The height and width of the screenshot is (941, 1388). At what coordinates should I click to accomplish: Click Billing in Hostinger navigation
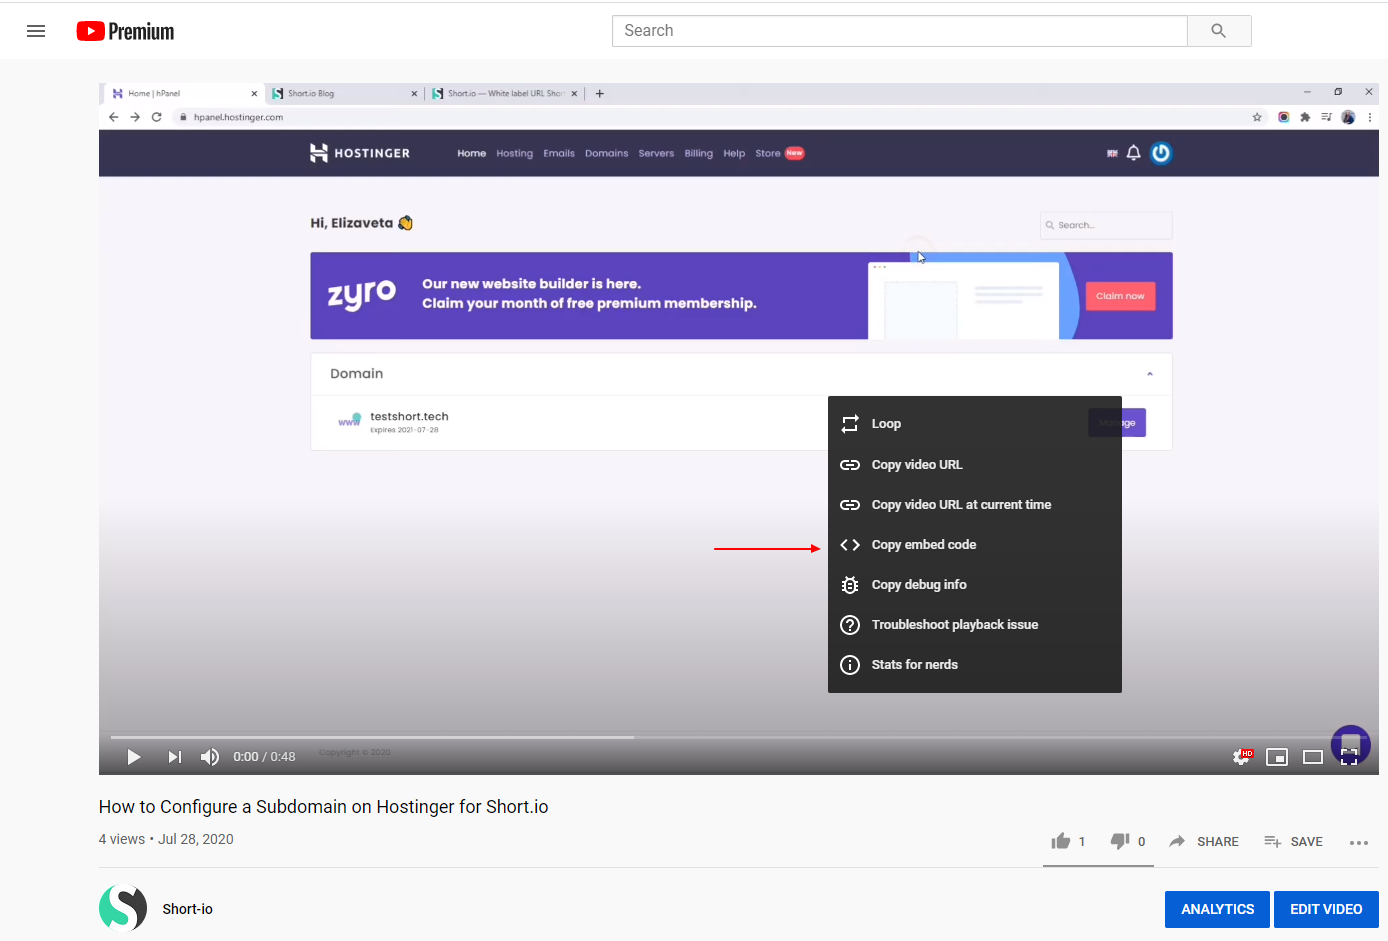point(699,153)
